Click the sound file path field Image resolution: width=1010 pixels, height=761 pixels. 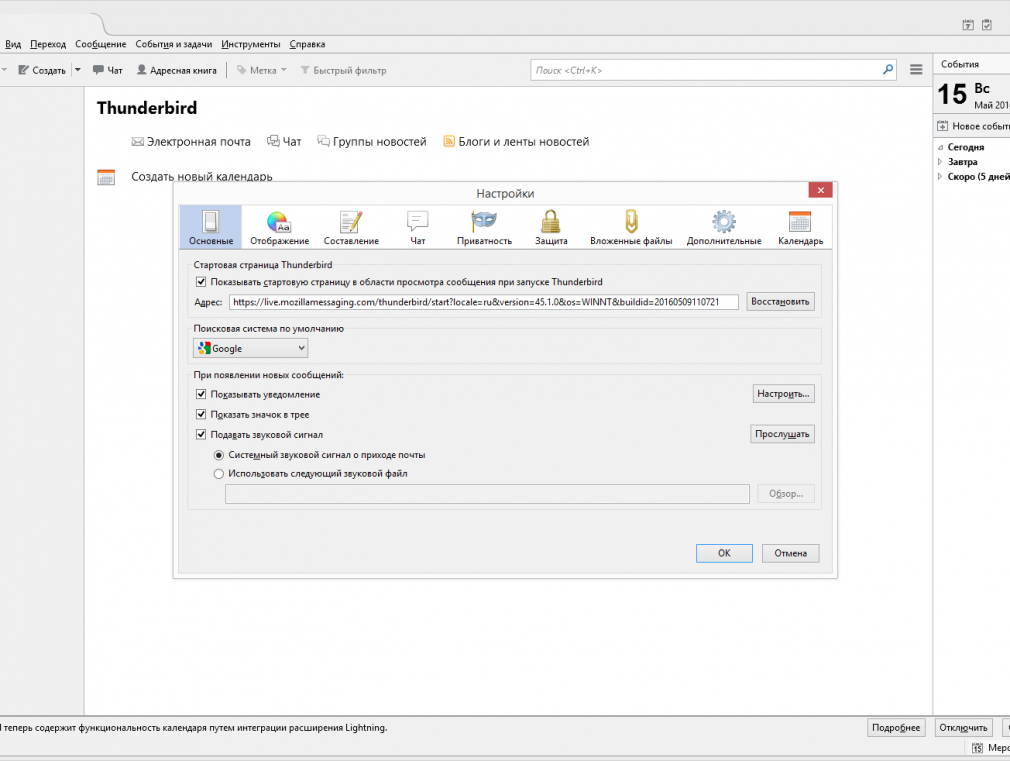pos(487,494)
